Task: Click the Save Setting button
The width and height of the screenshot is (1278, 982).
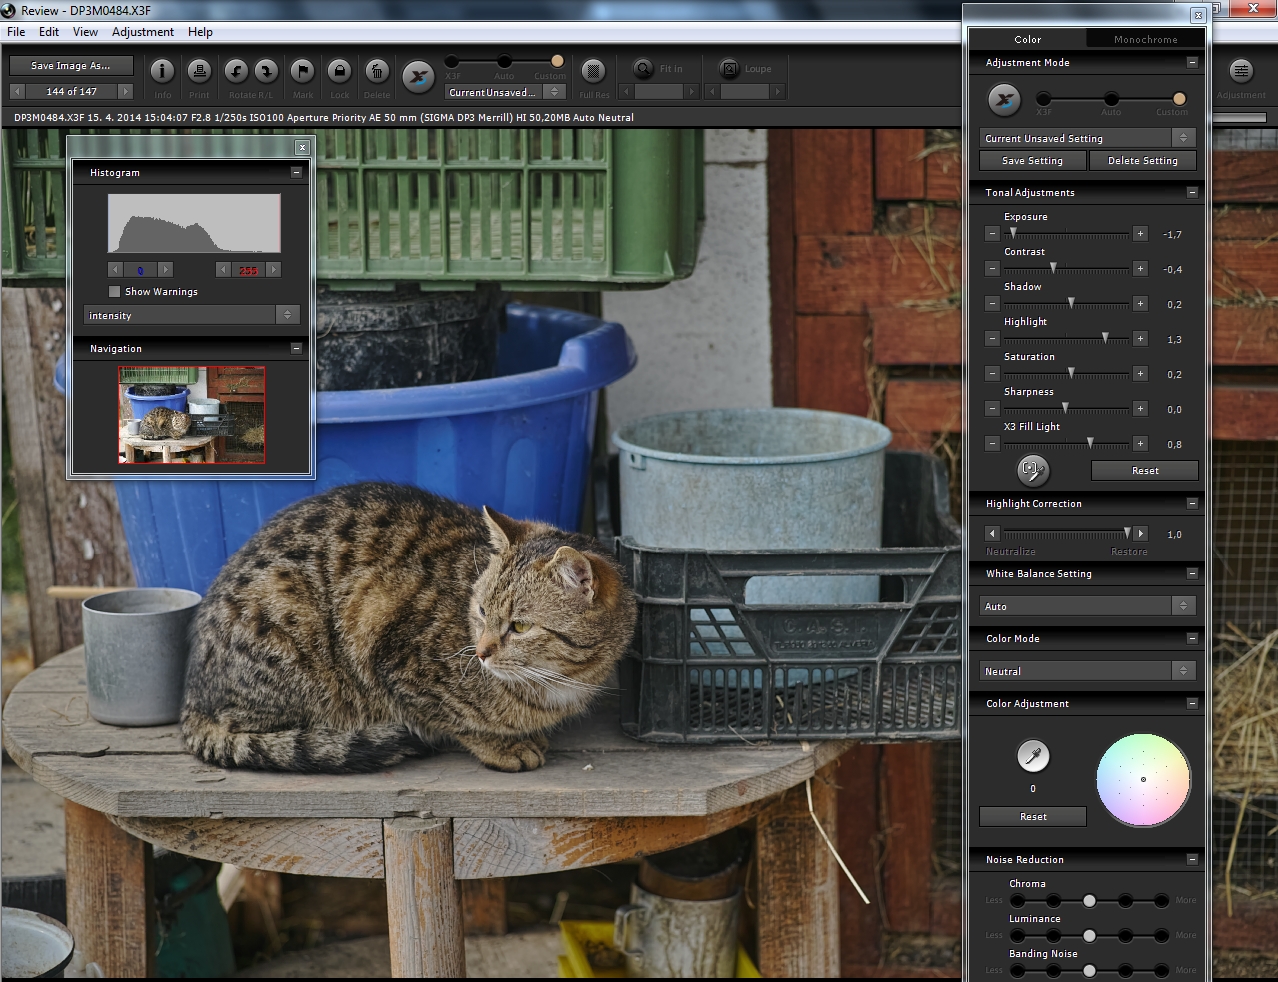Action: click(1032, 161)
